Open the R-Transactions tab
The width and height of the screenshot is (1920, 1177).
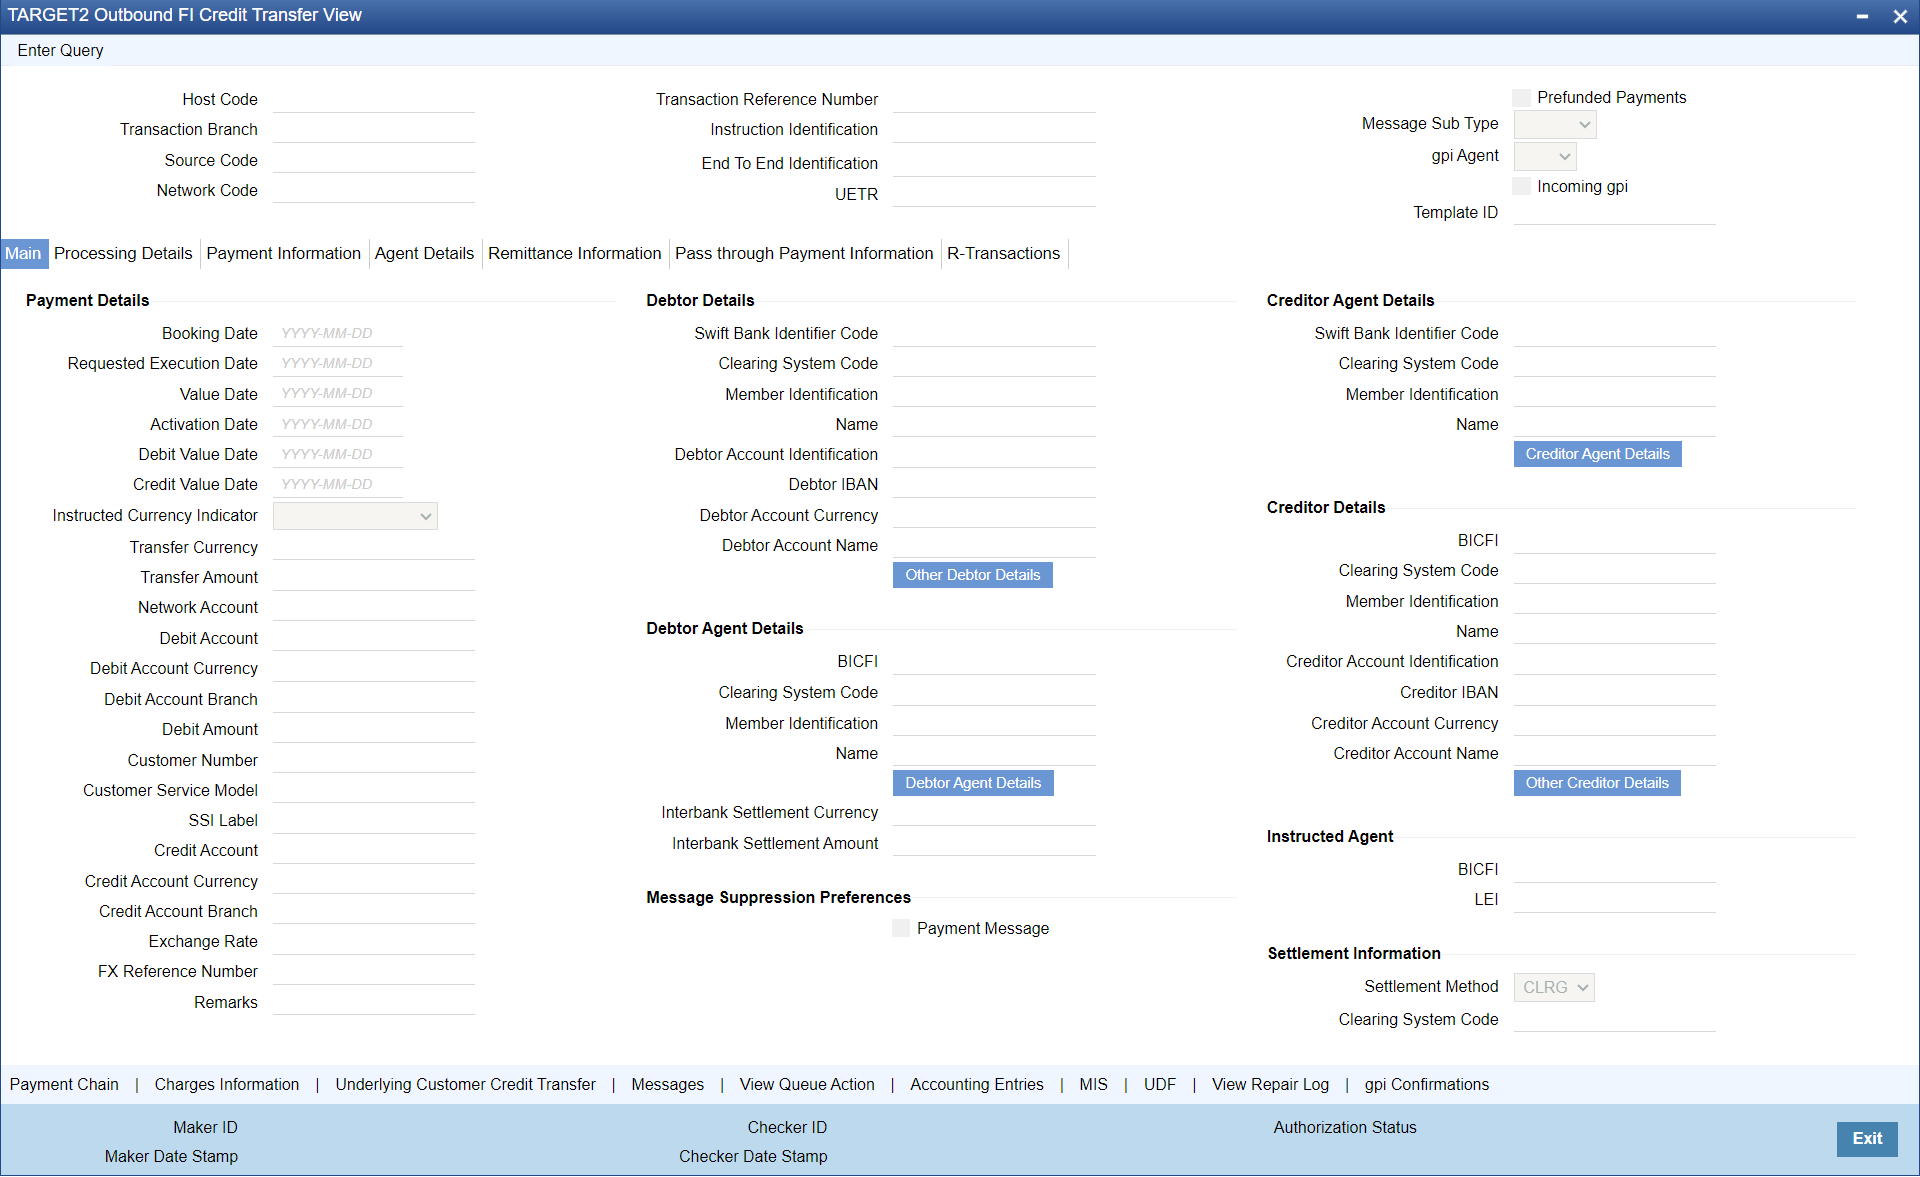click(x=1004, y=254)
